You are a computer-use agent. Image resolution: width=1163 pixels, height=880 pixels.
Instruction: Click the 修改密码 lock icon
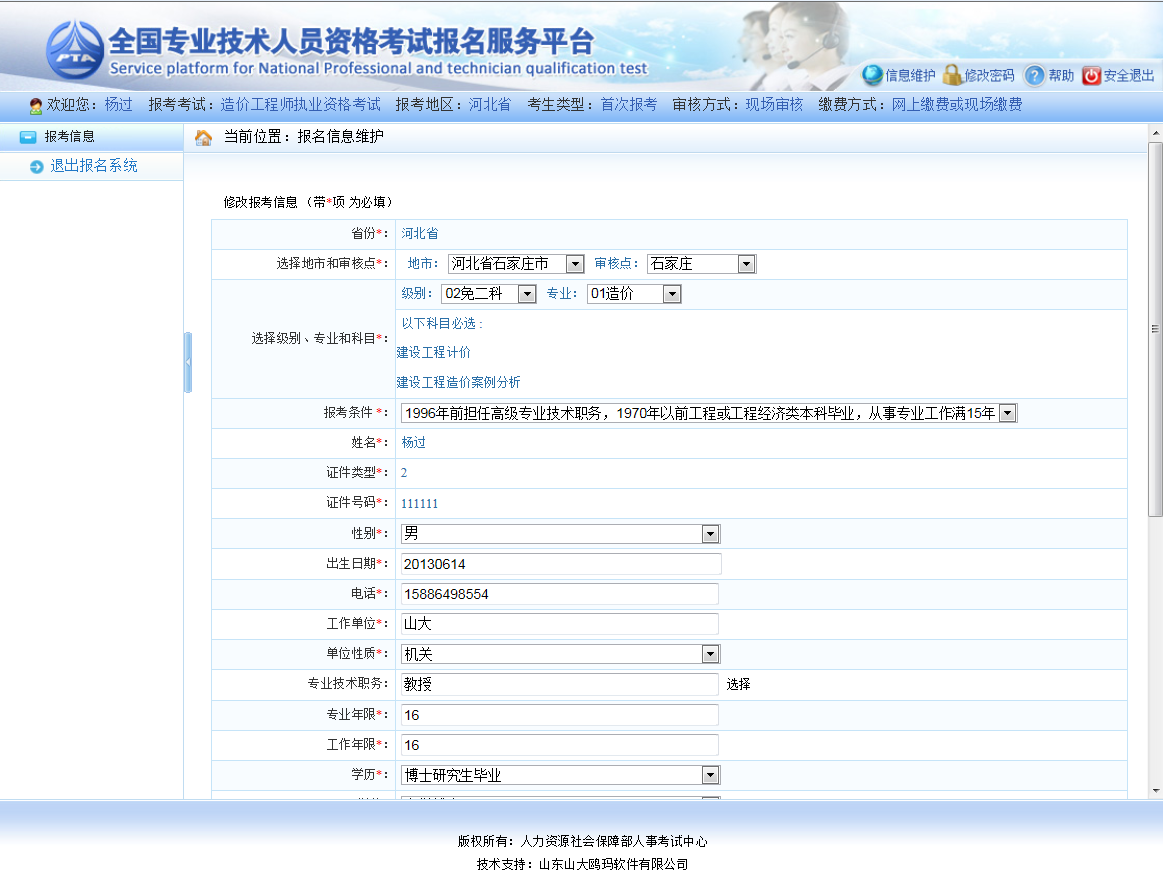pos(952,75)
